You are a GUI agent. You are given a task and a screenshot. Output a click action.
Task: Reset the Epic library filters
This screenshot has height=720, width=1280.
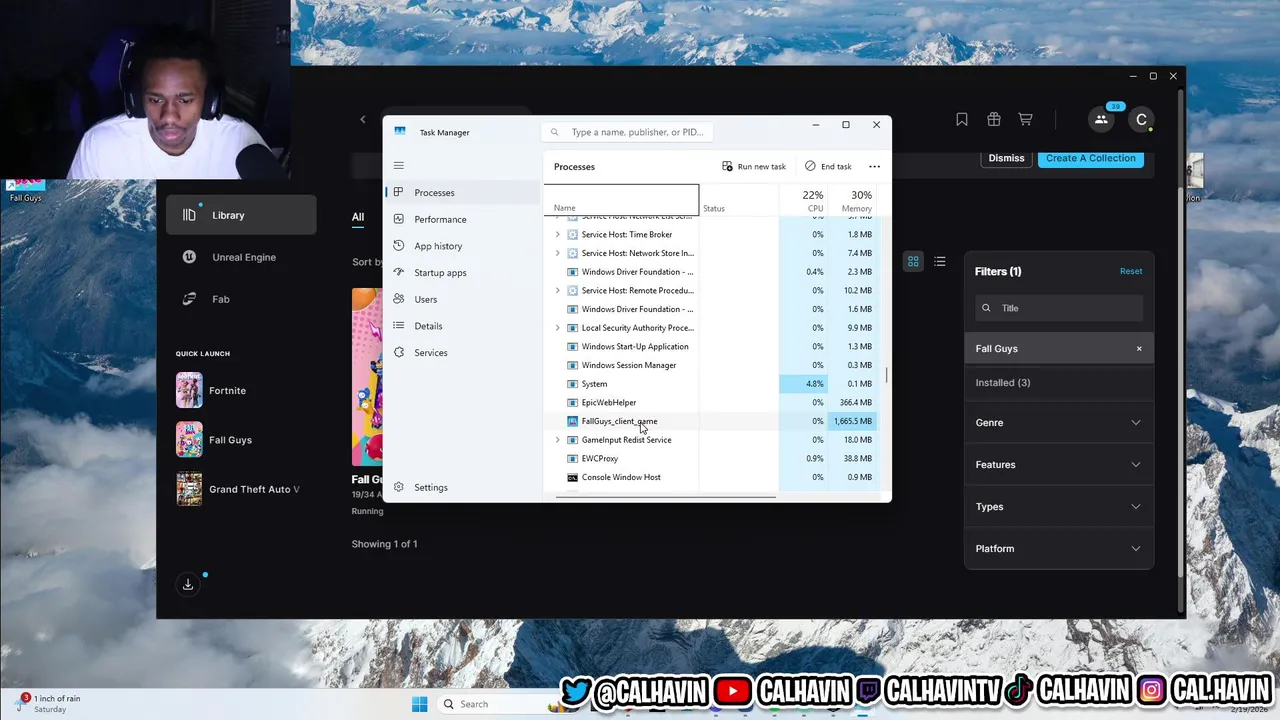point(1131,271)
